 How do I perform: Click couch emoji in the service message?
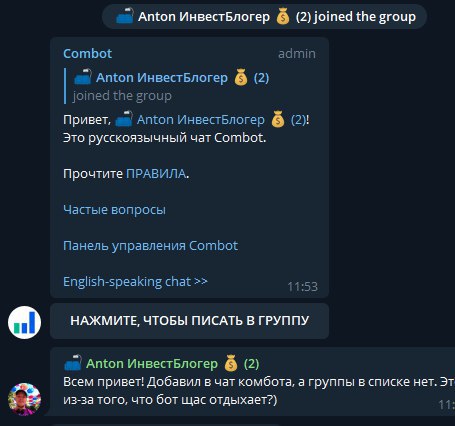pos(125,16)
